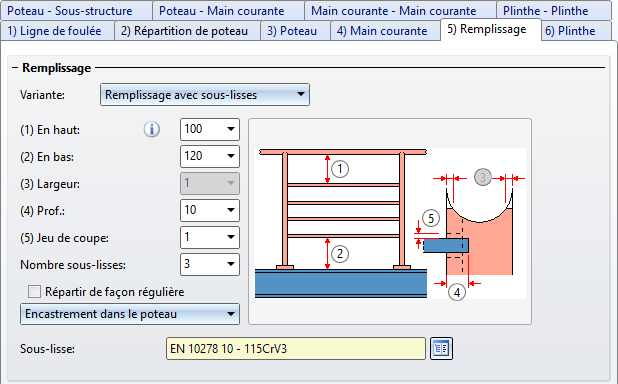Screen dimensions: 618x384
Task: Open the 4) Main courante tab
Action: coord(385,31)
